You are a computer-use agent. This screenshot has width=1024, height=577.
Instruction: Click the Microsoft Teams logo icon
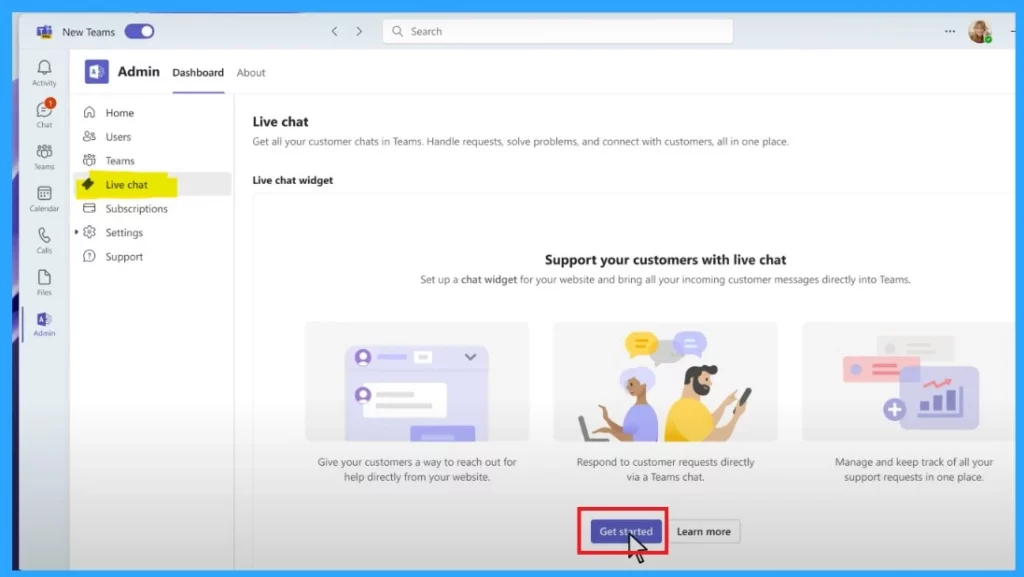(x=44, y=31)
